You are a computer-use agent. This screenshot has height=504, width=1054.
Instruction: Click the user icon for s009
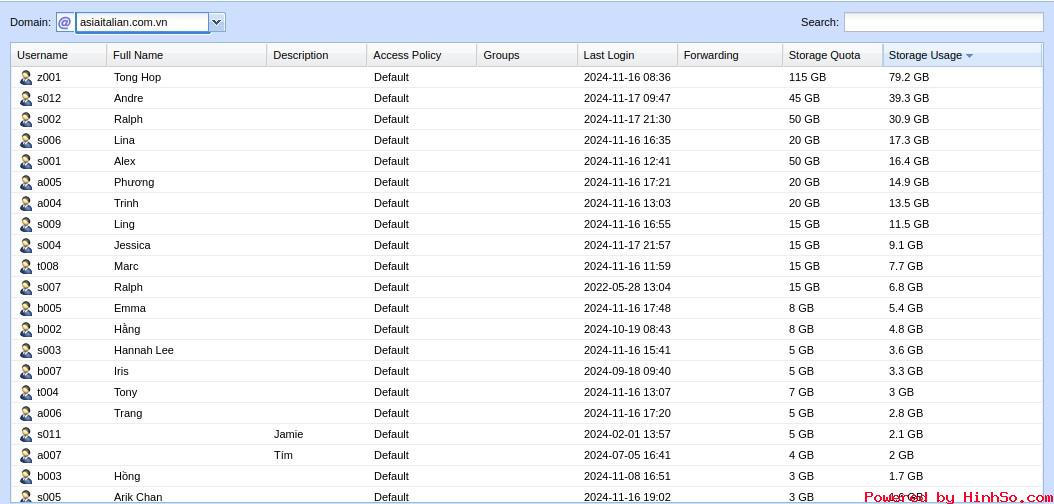(x=26, y=224)
